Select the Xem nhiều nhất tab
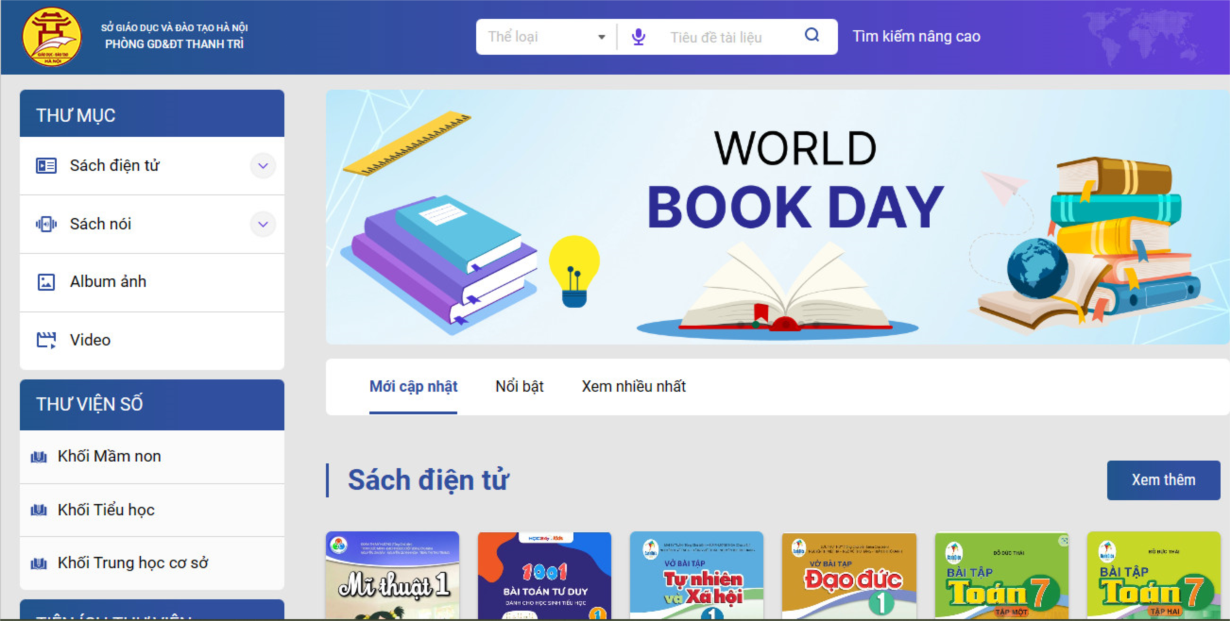Screen dimensions: 1230x621 [633, 386]
